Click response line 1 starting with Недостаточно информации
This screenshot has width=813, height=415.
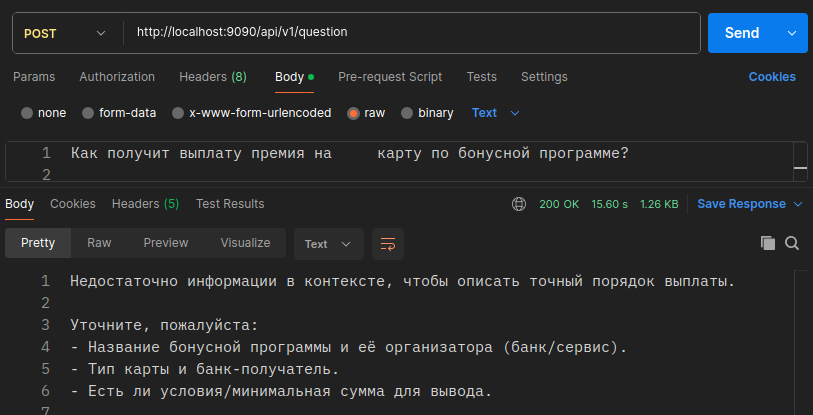(403, 282)
